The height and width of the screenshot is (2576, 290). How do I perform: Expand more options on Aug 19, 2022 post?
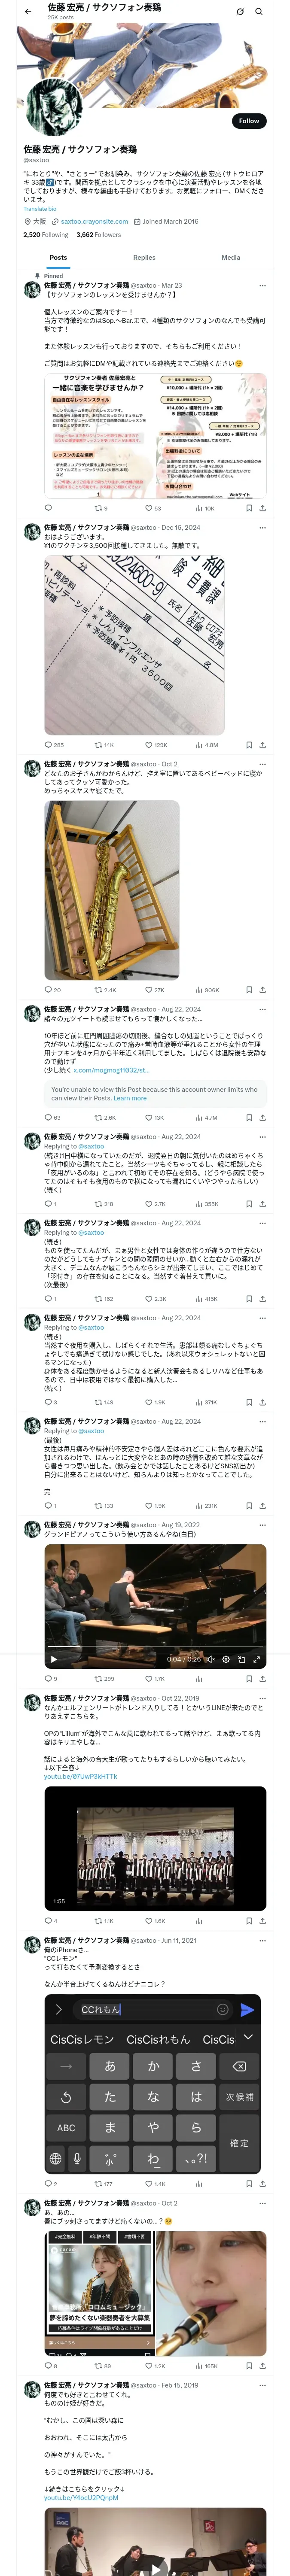pos(262,1525)
